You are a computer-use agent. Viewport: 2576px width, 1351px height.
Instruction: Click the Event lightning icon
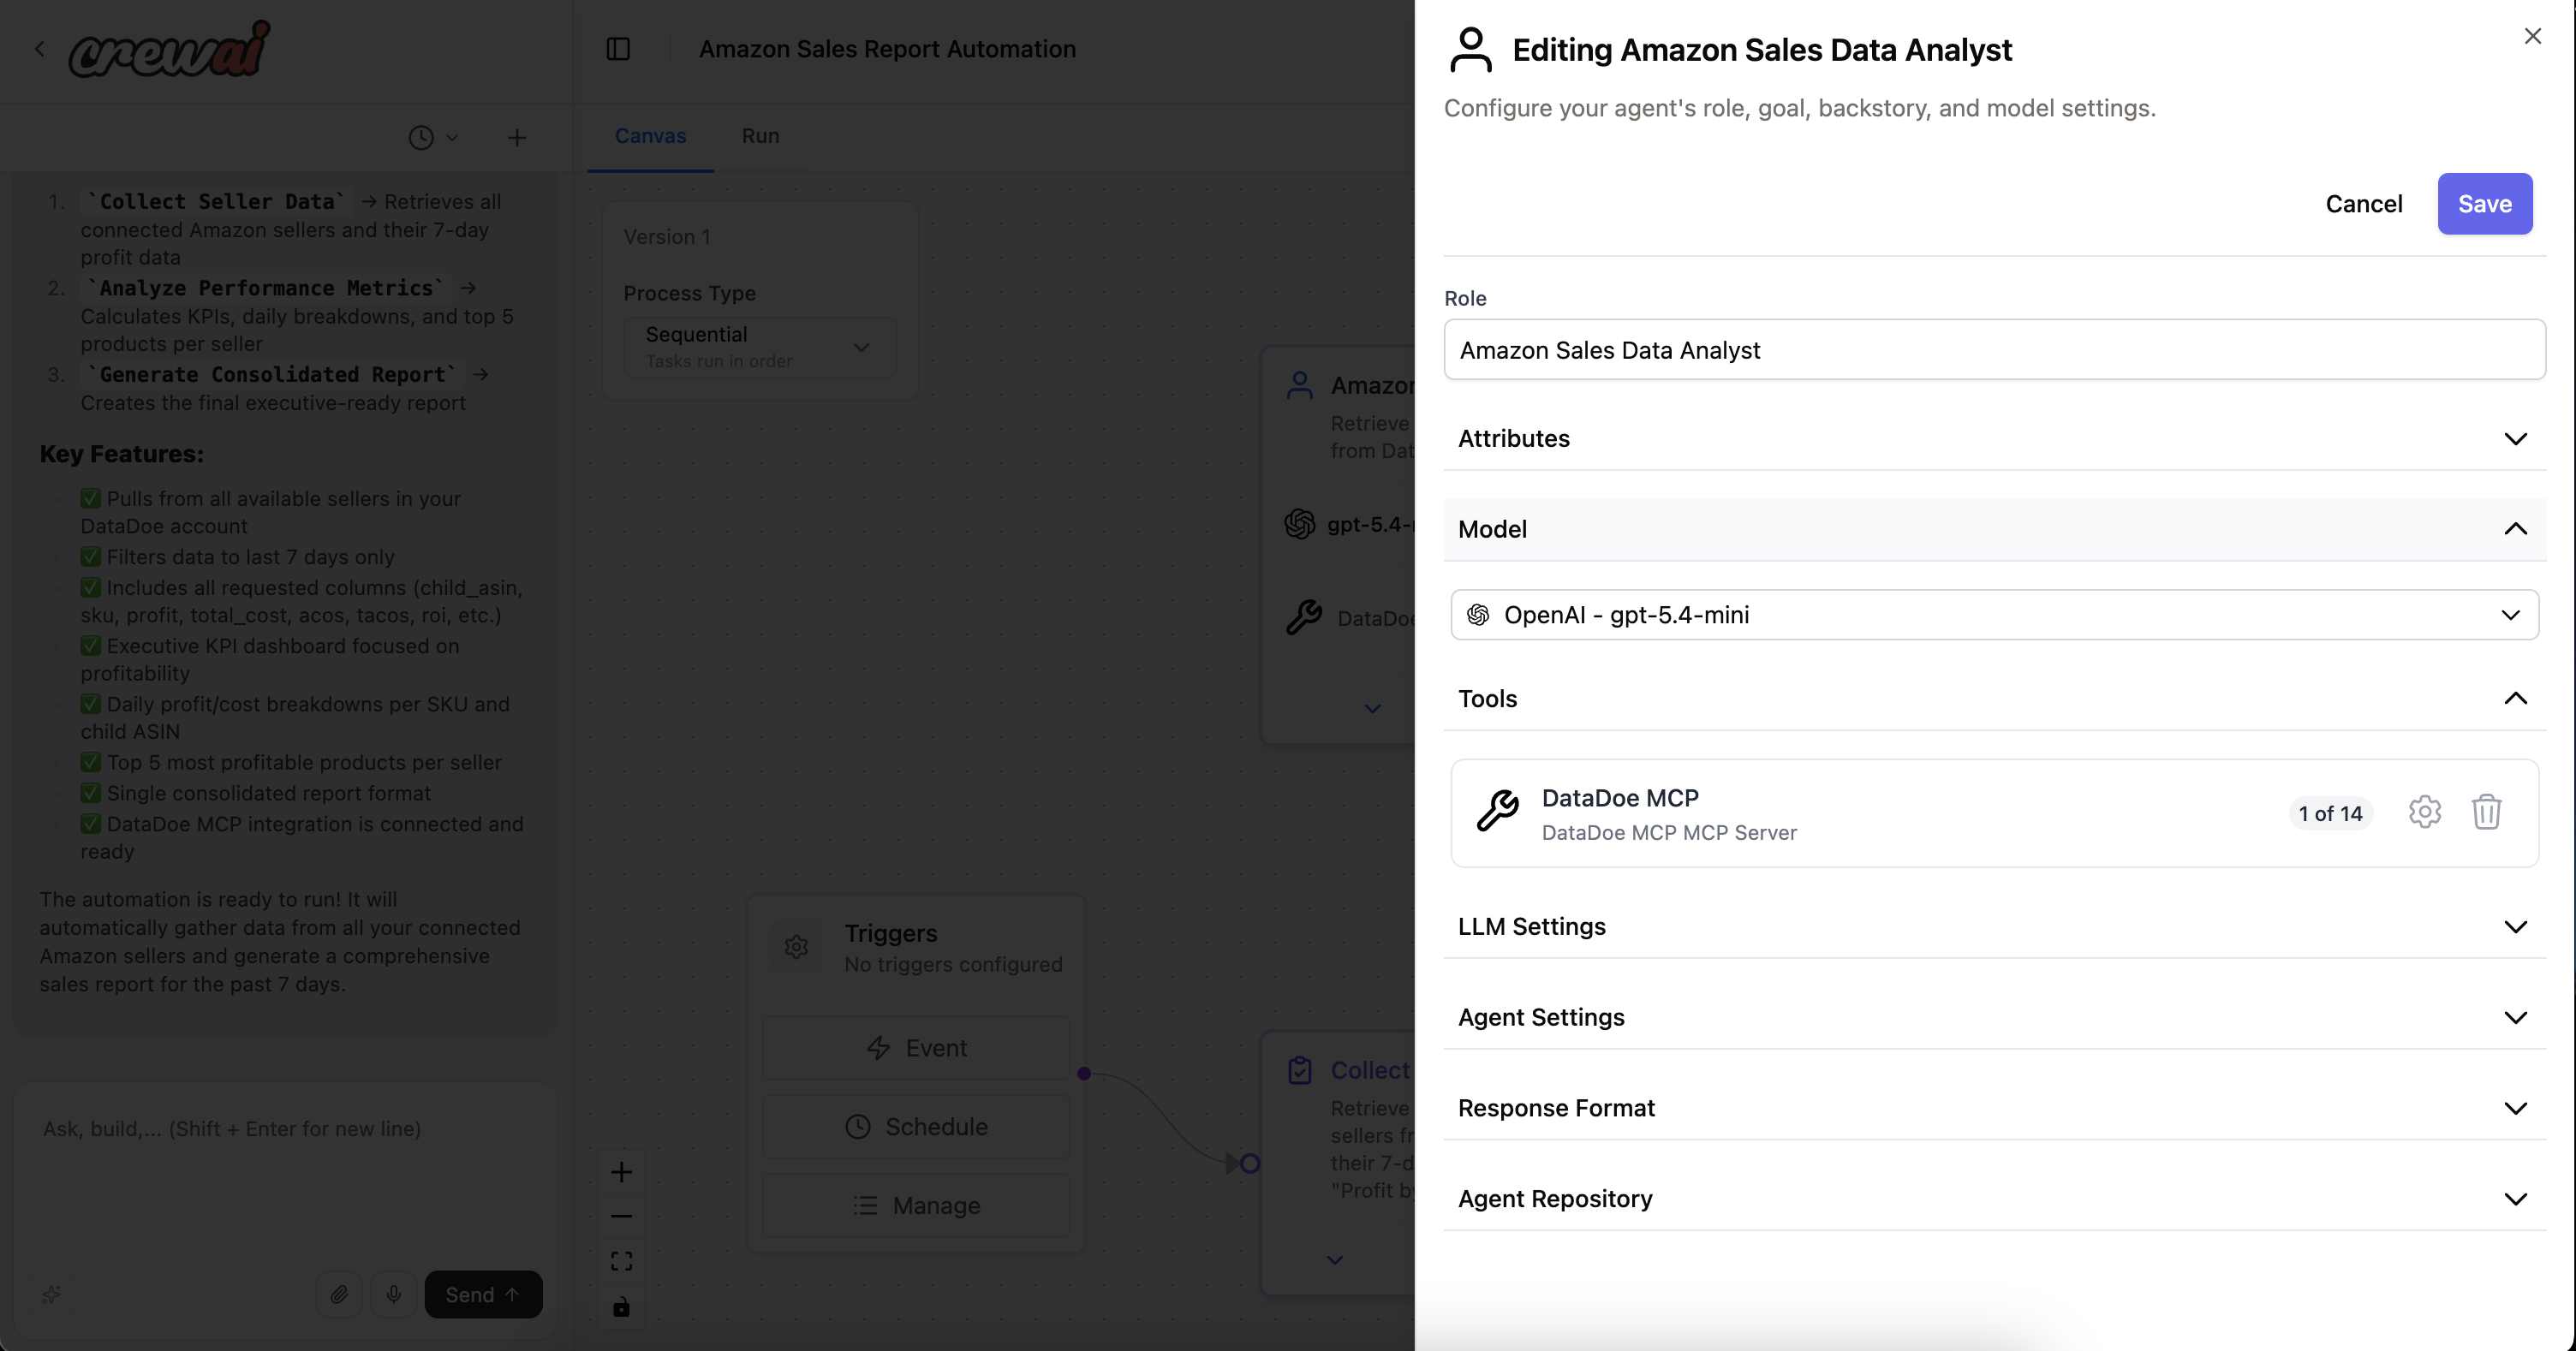(877, 1048)
